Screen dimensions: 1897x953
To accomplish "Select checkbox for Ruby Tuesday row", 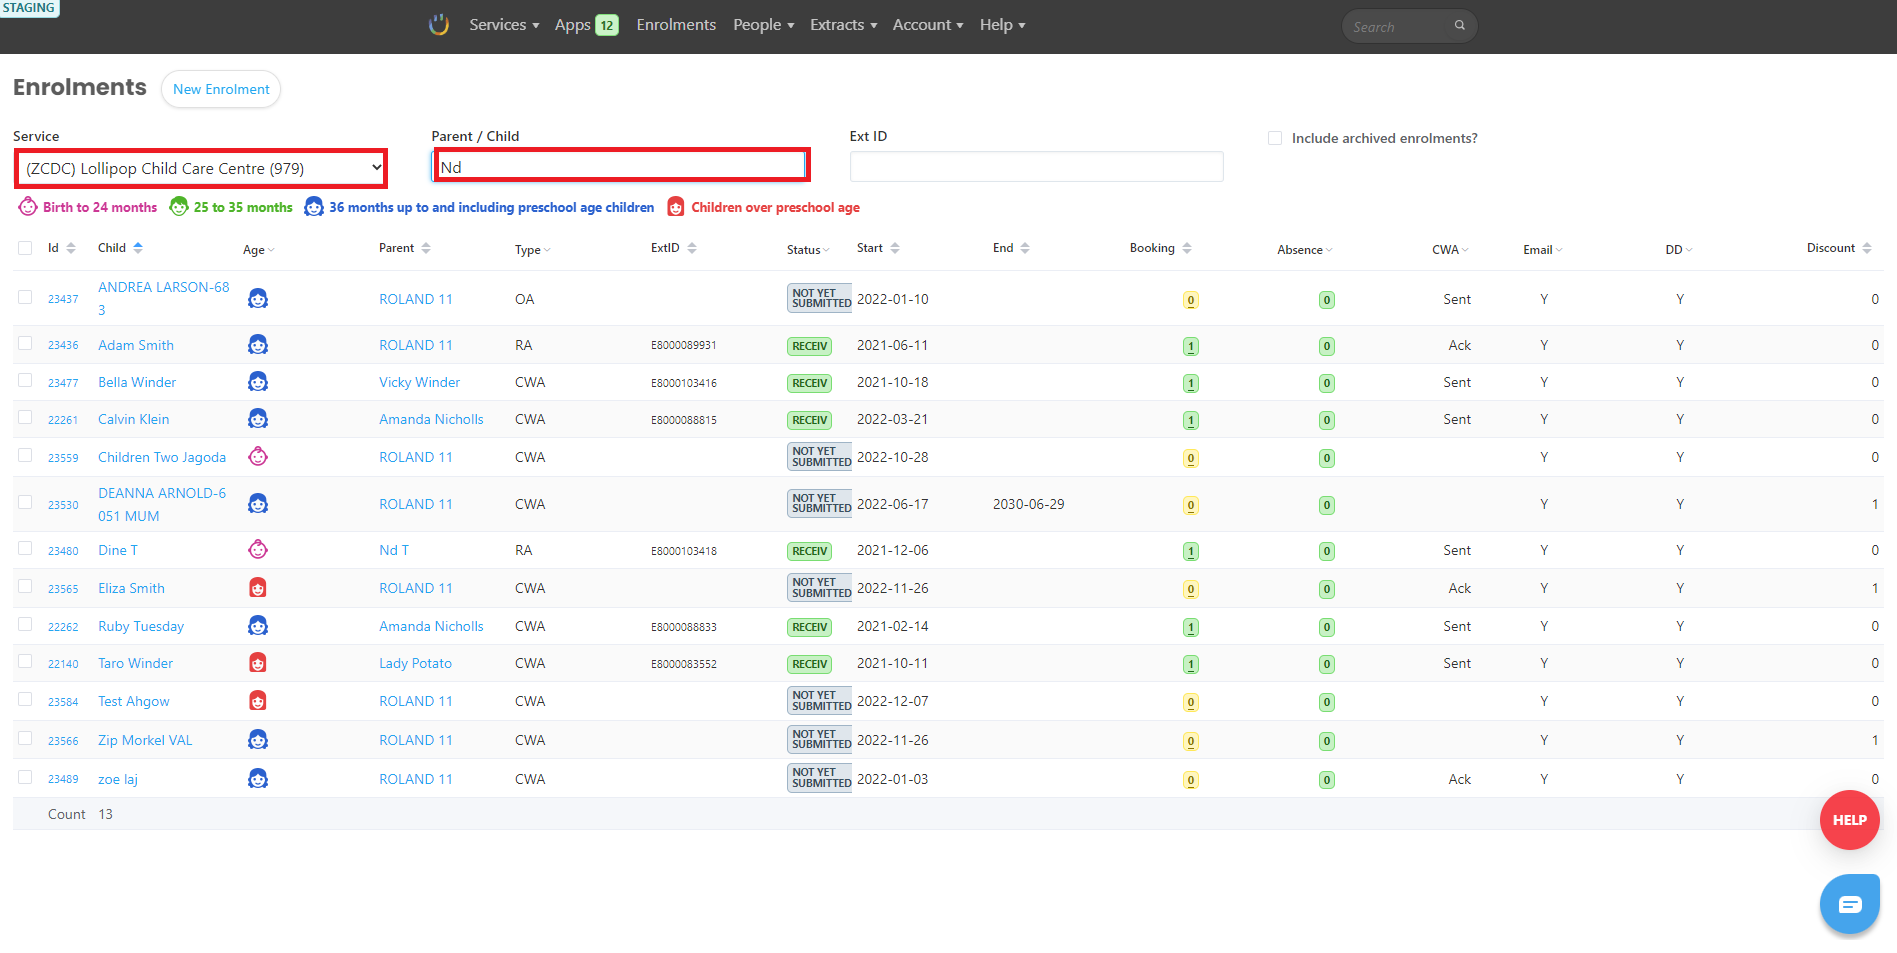I will (x=25, y=624).
